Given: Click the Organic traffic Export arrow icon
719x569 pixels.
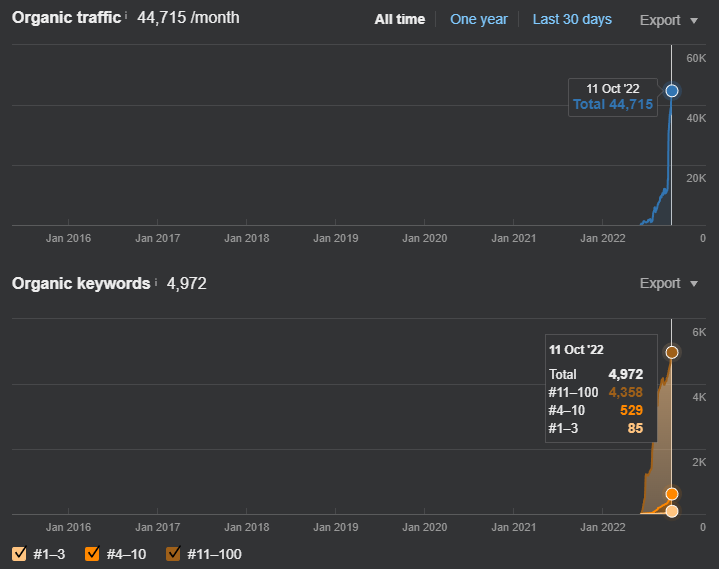Looking at the screenshot, I should pos(694,21).
